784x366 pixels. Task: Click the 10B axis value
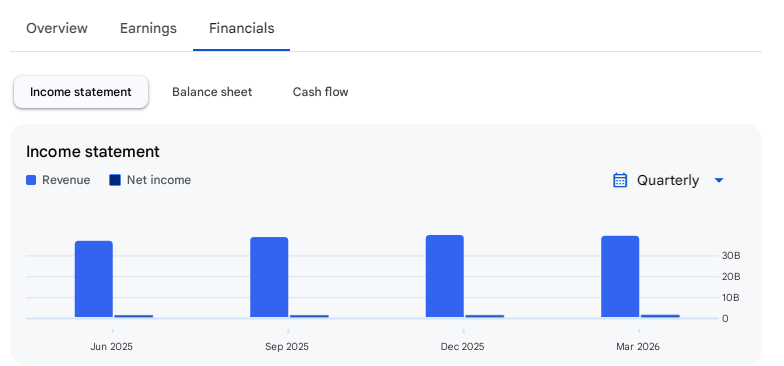(731, 298)
